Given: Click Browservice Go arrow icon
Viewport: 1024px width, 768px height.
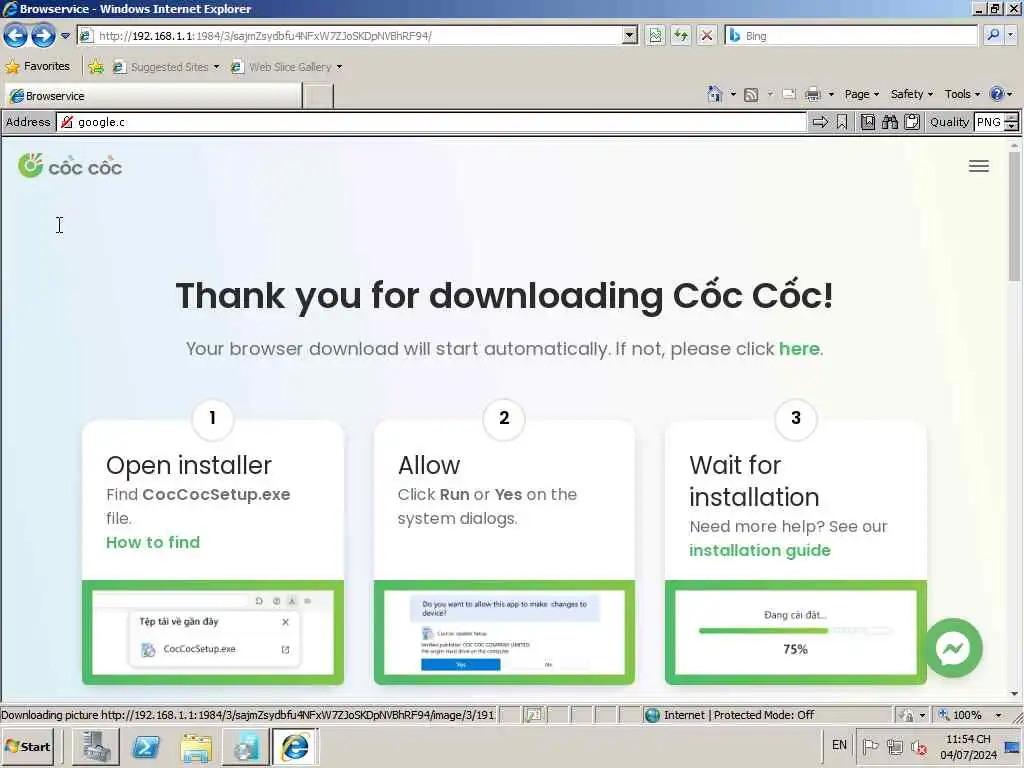Looking at the screenshot, I should coord(820,121).
